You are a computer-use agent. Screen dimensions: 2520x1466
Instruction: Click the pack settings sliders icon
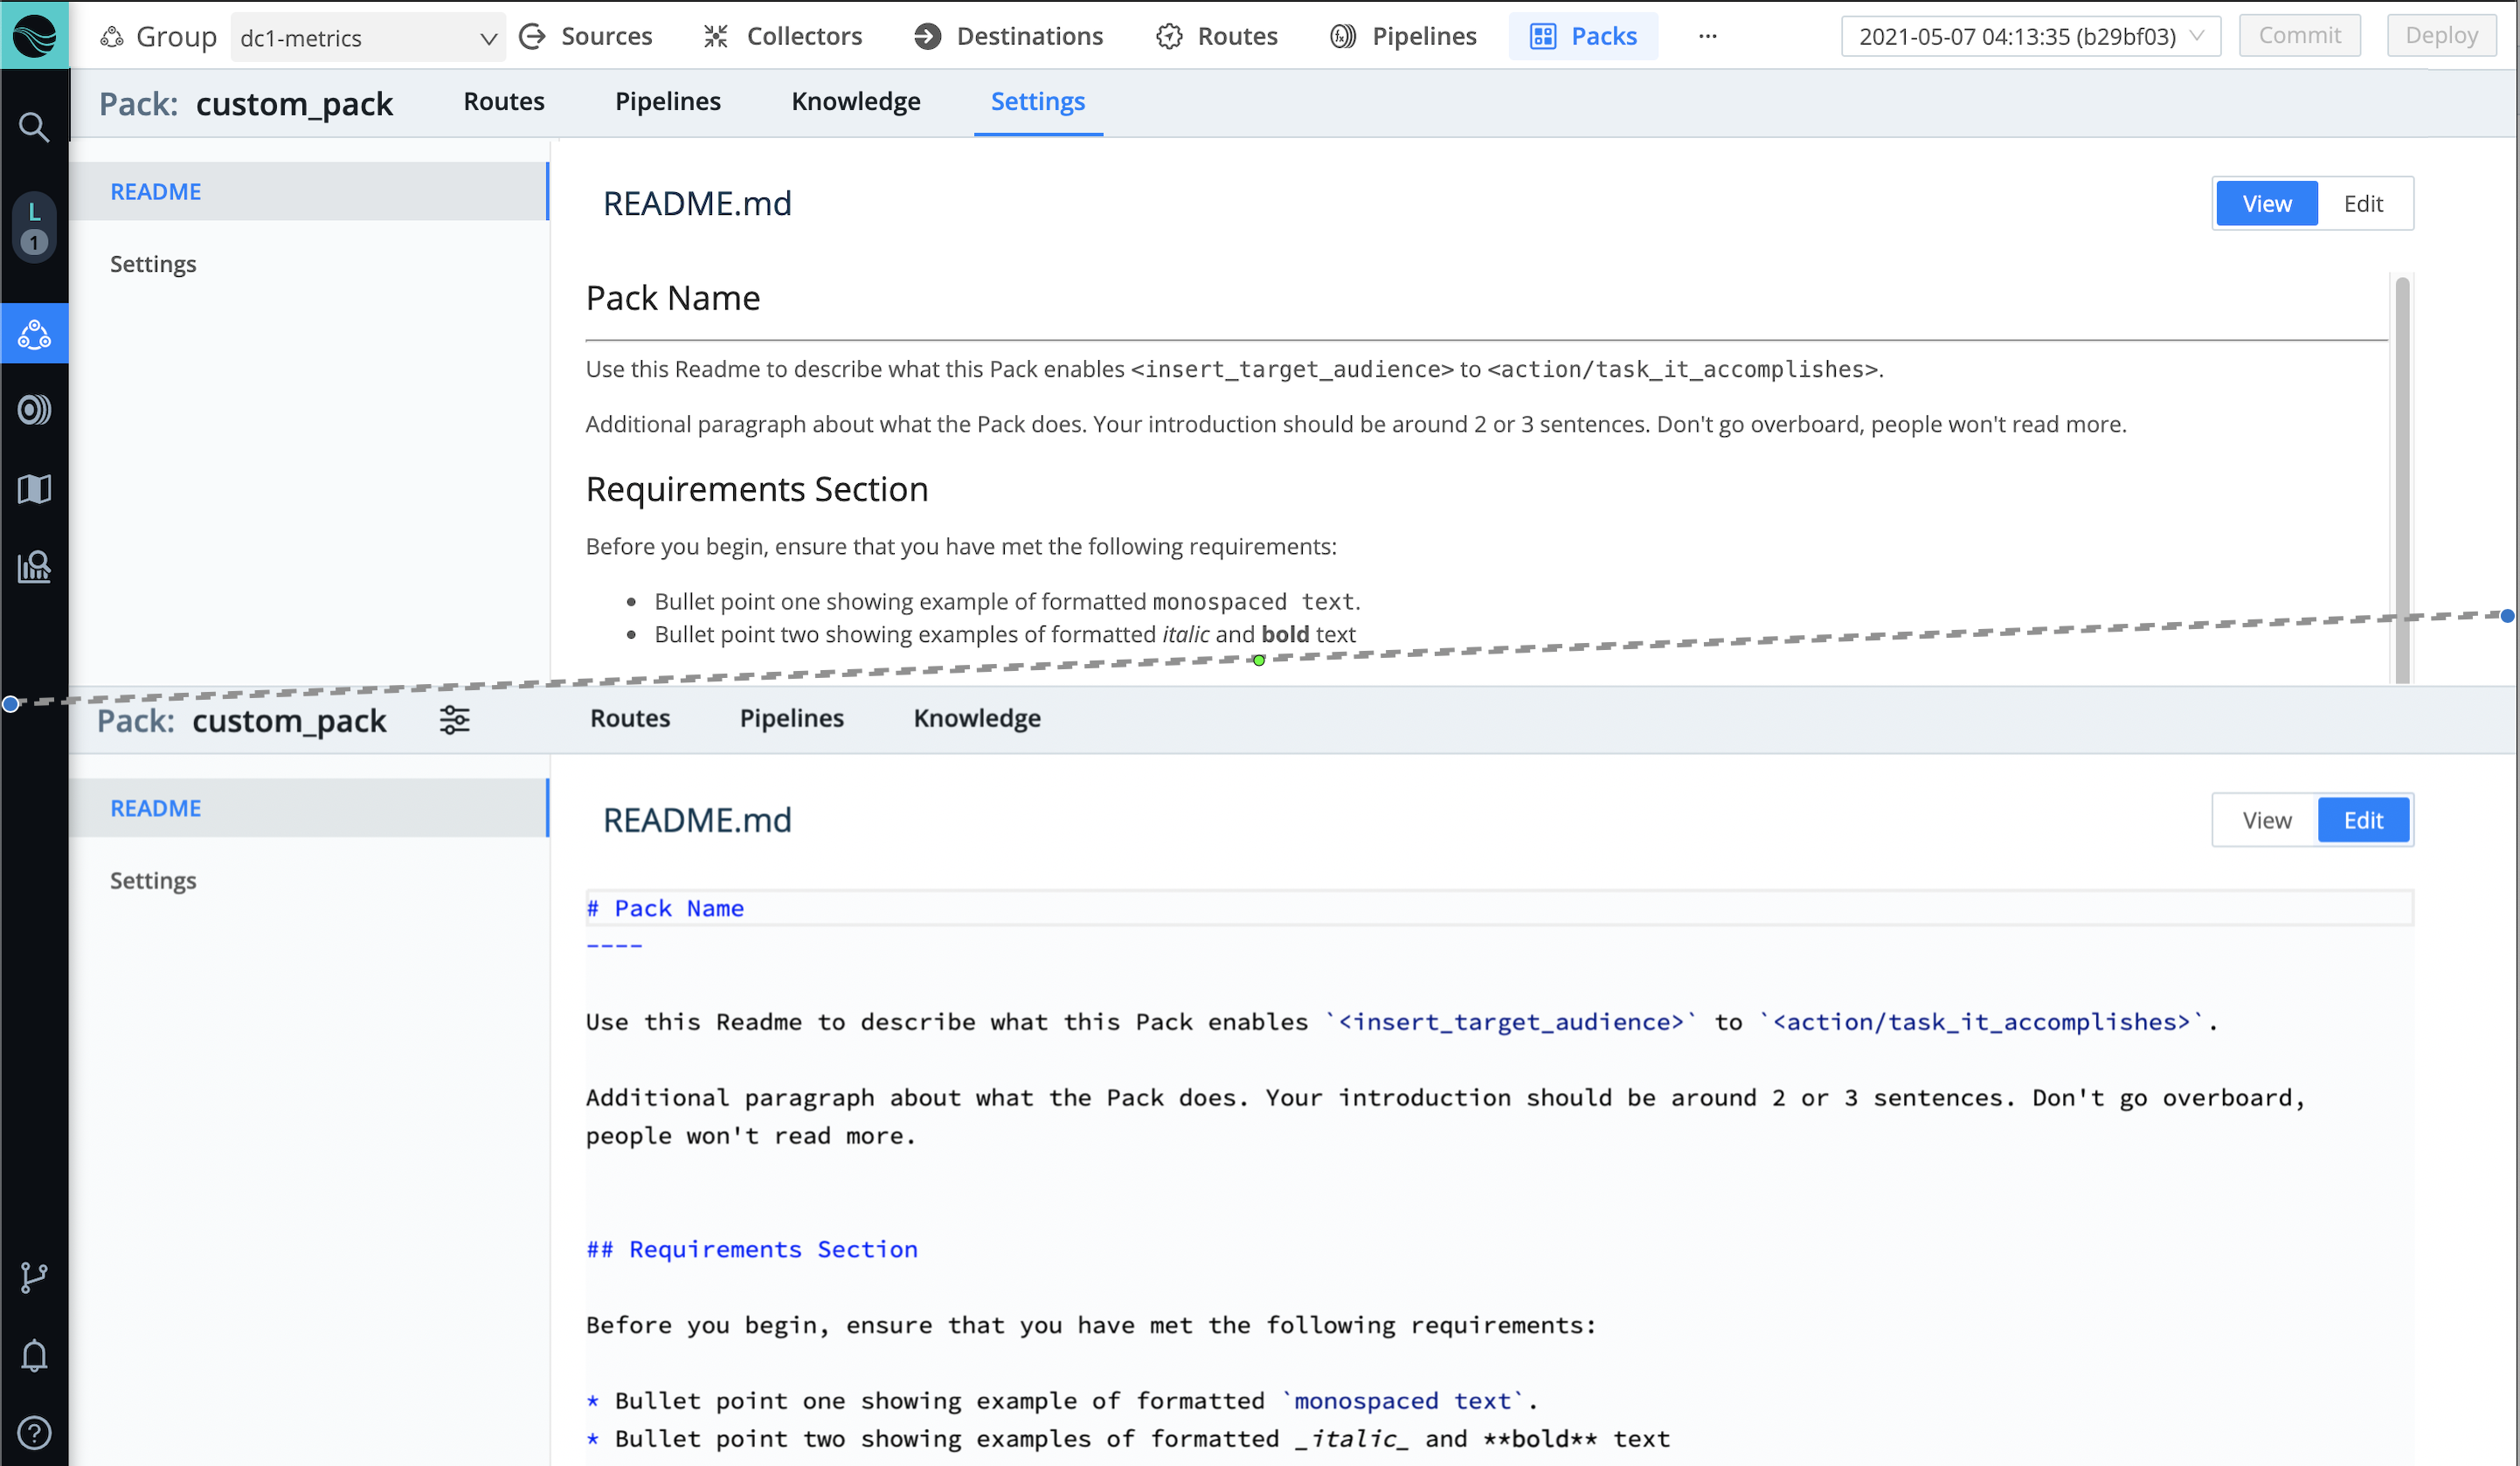coord(454,720)
